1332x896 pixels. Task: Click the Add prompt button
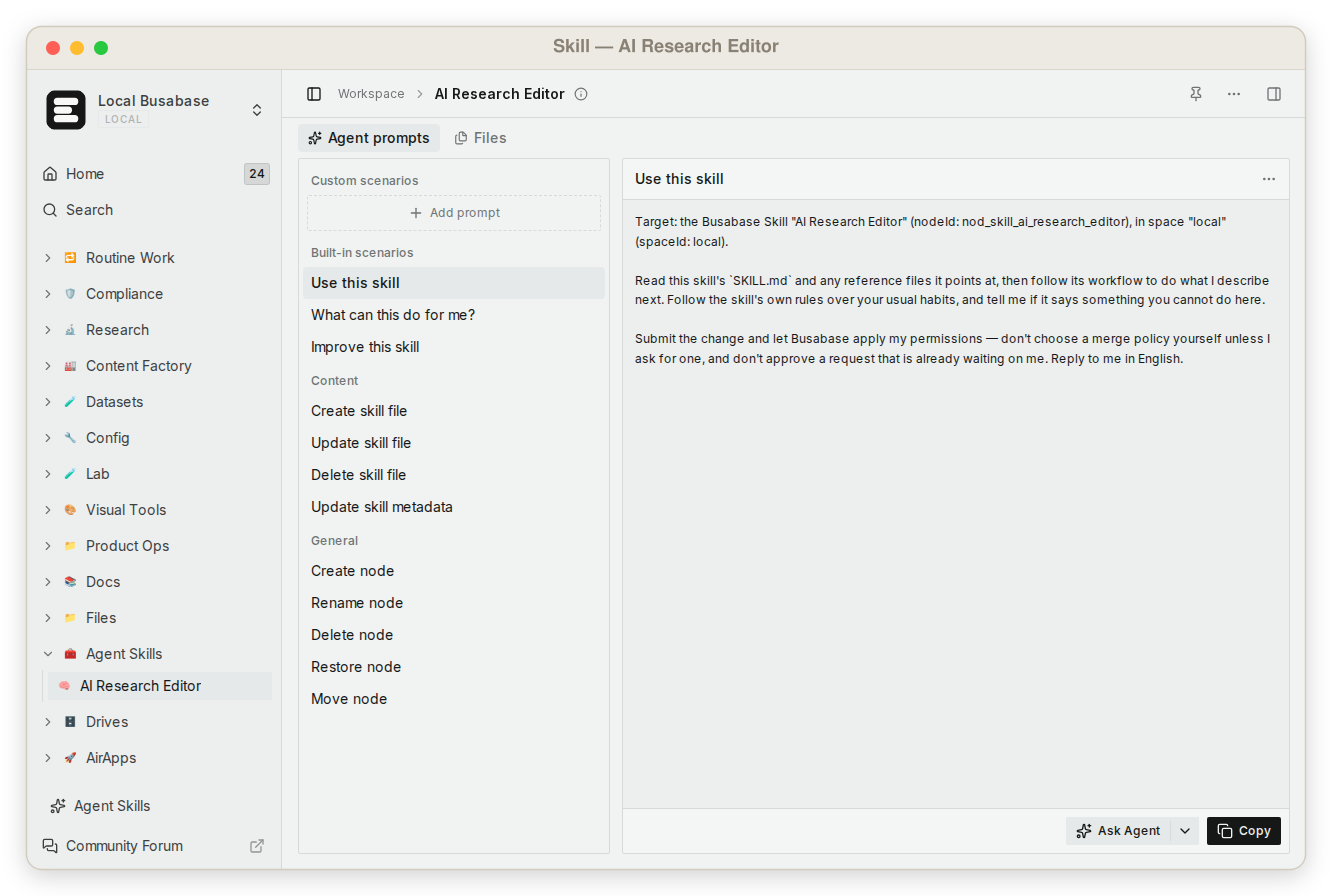click(454, 213)
